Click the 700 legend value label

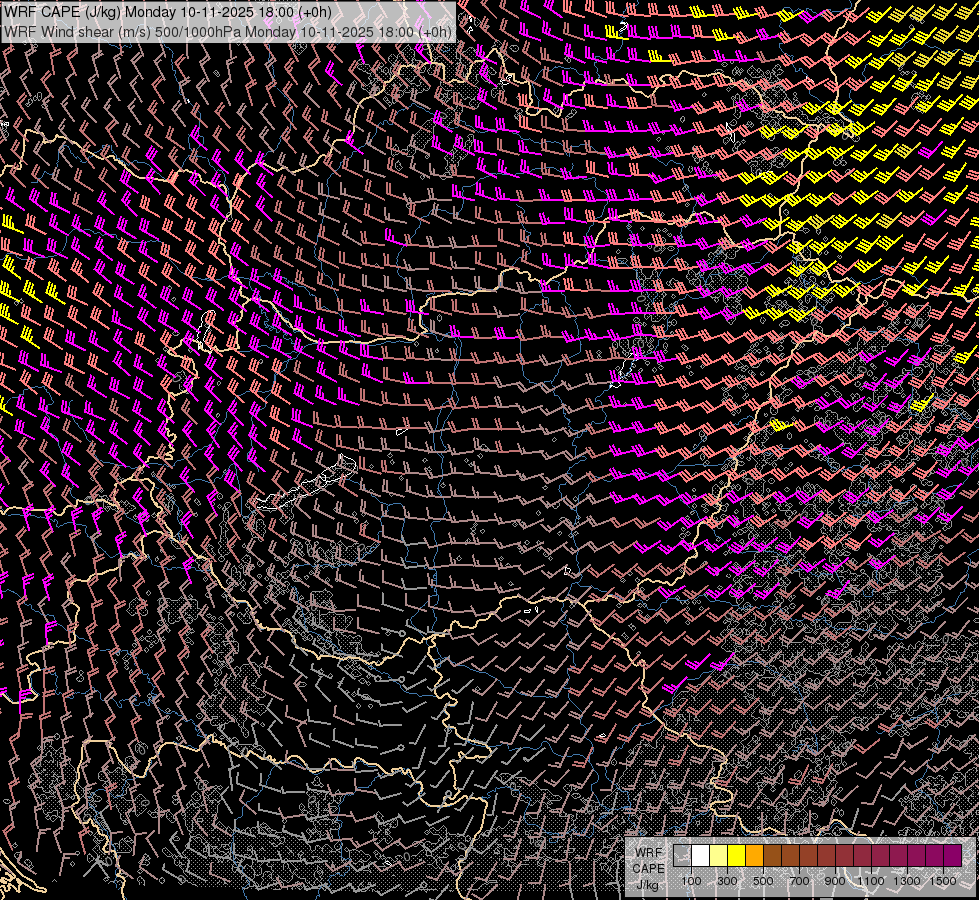(x=799, y=881)
